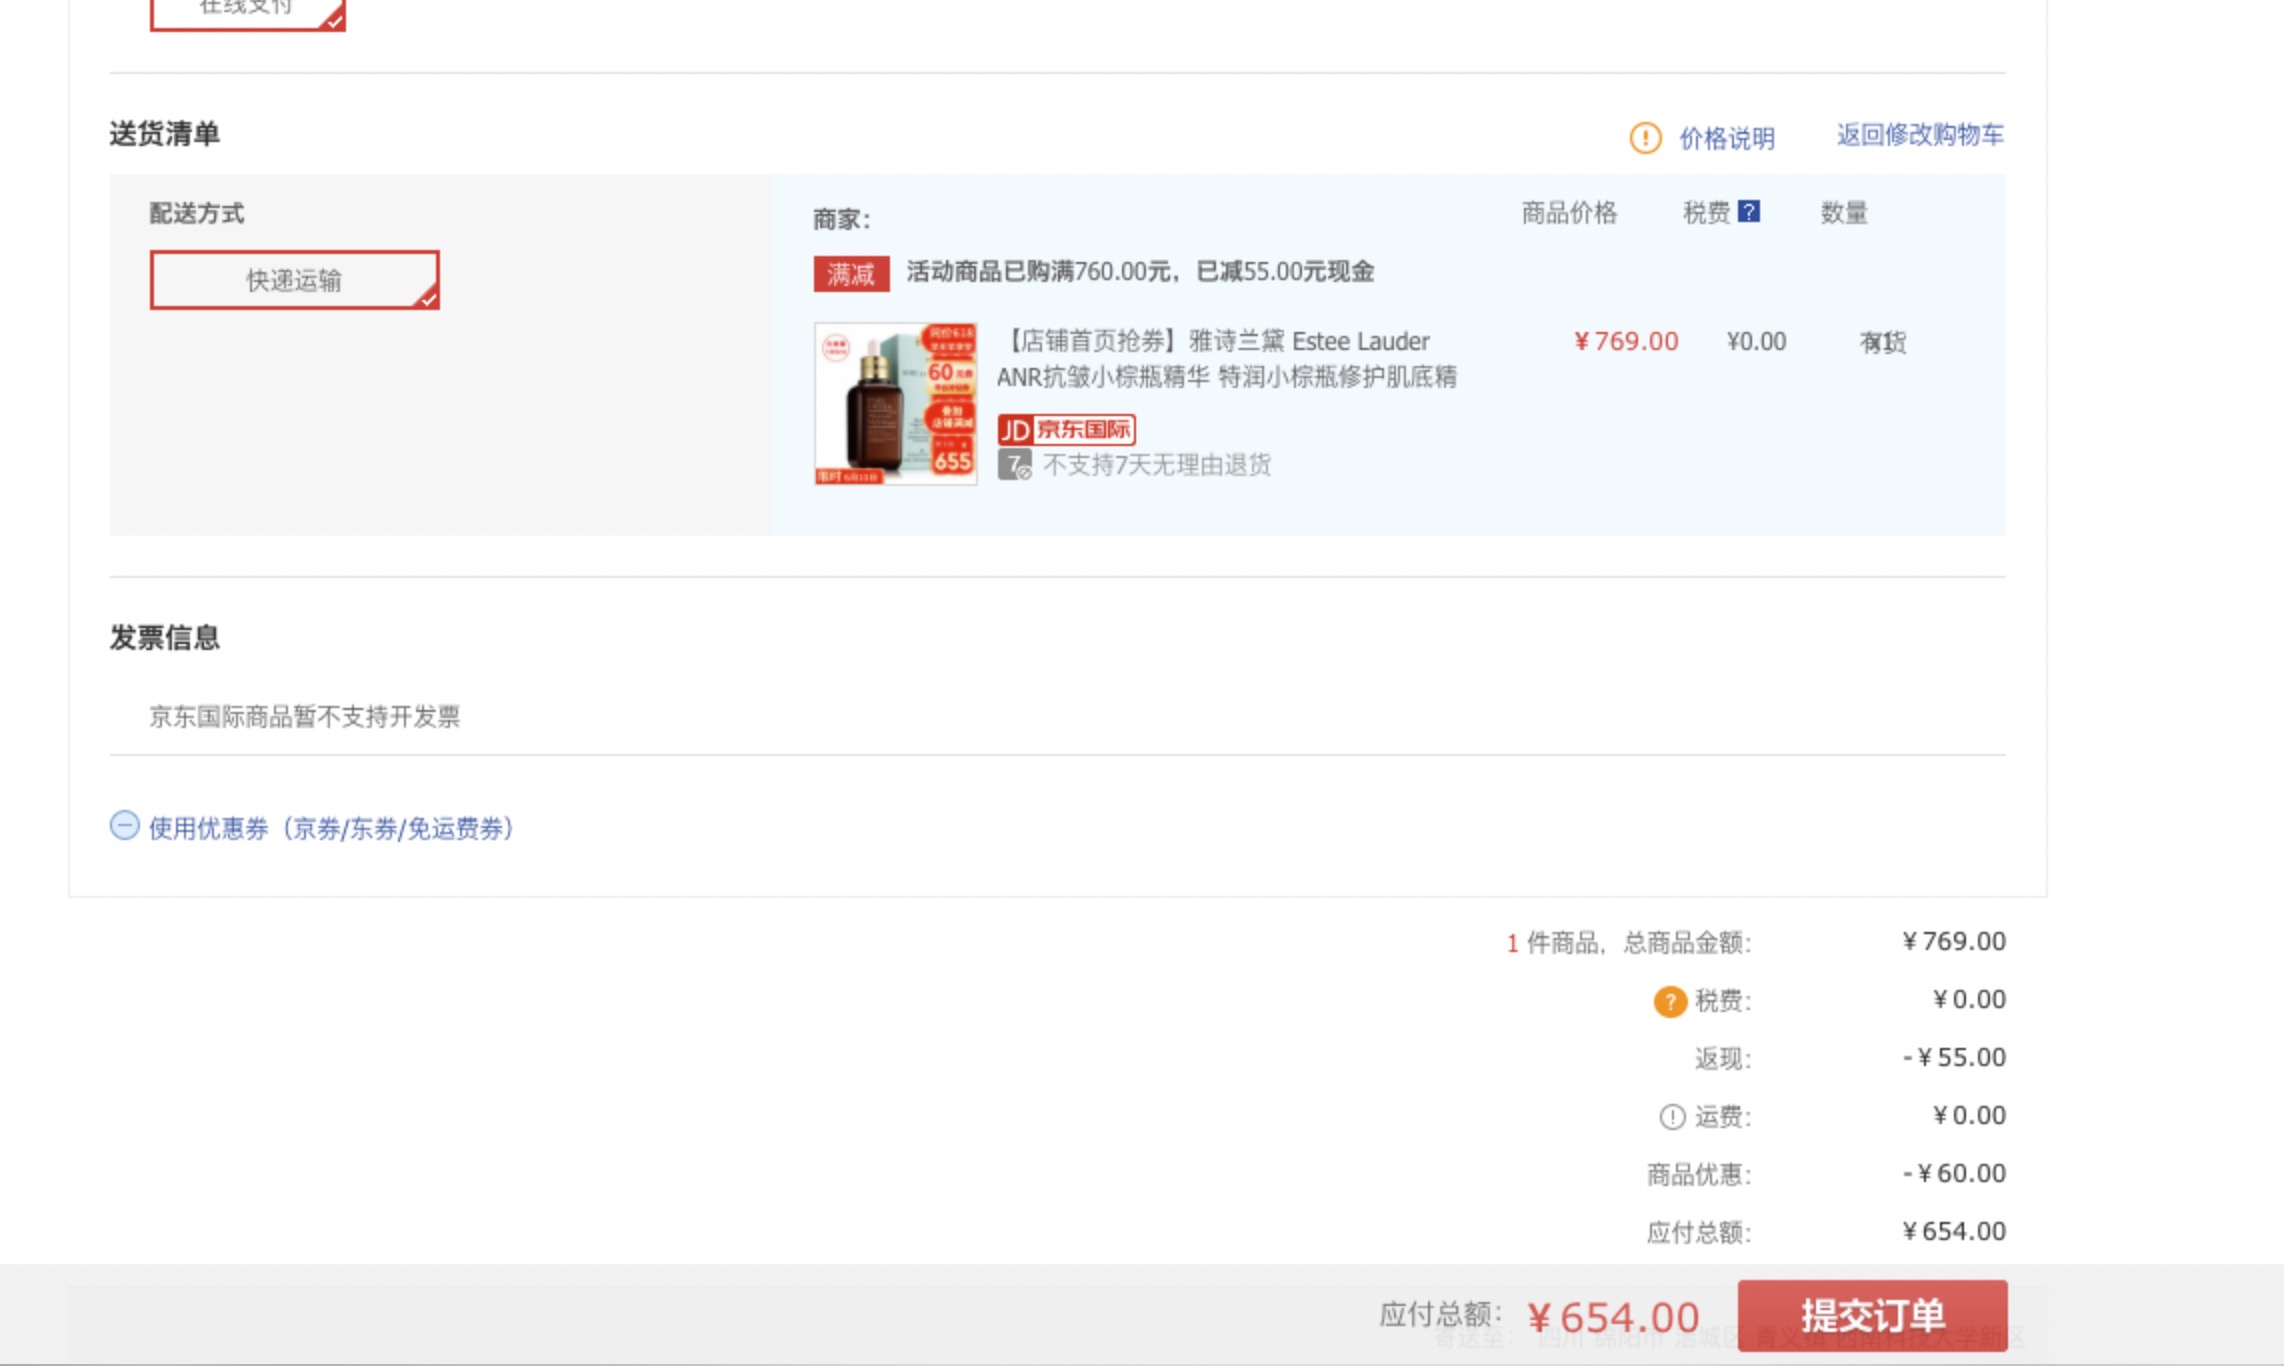This screenshot has height=1366, width=2284.
Task: Click the orange tax fee help icon
Action: tap(1669, 1001)
